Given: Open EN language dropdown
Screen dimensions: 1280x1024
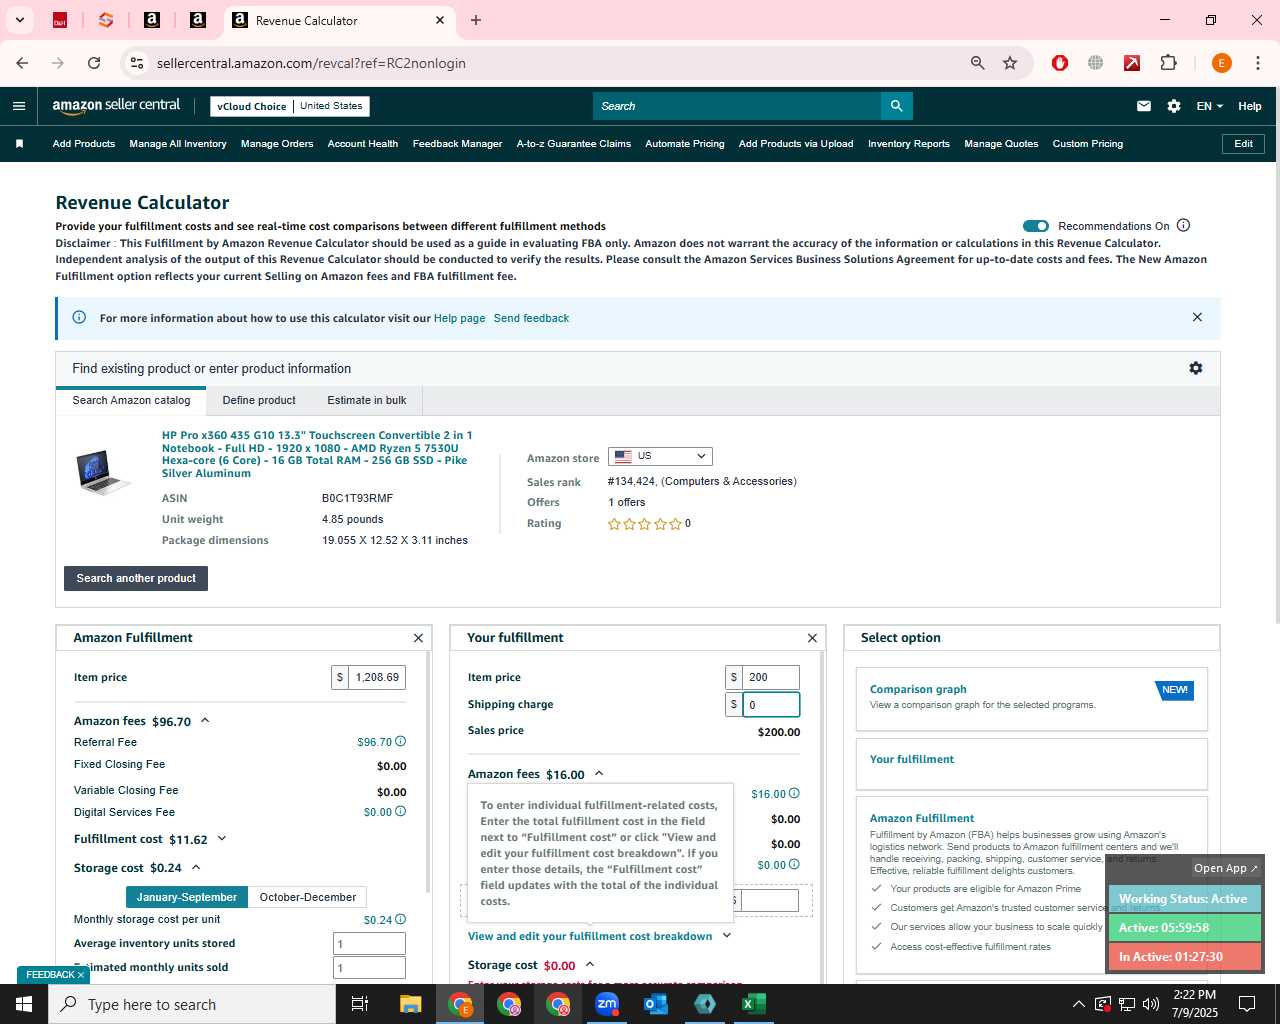Looking at the screenshot, I should click(x=1209, y=106).
